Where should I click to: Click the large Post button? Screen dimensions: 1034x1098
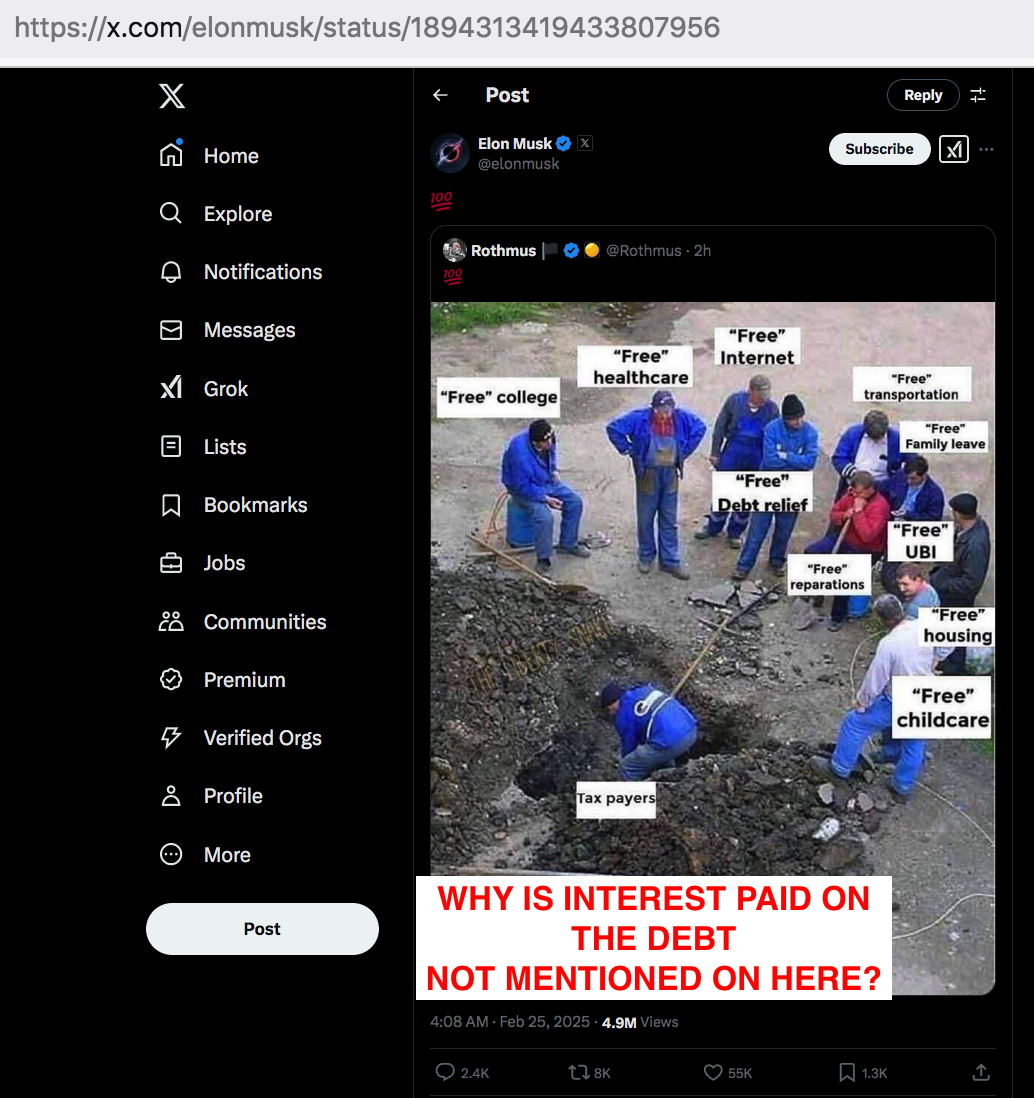point(263,929)
